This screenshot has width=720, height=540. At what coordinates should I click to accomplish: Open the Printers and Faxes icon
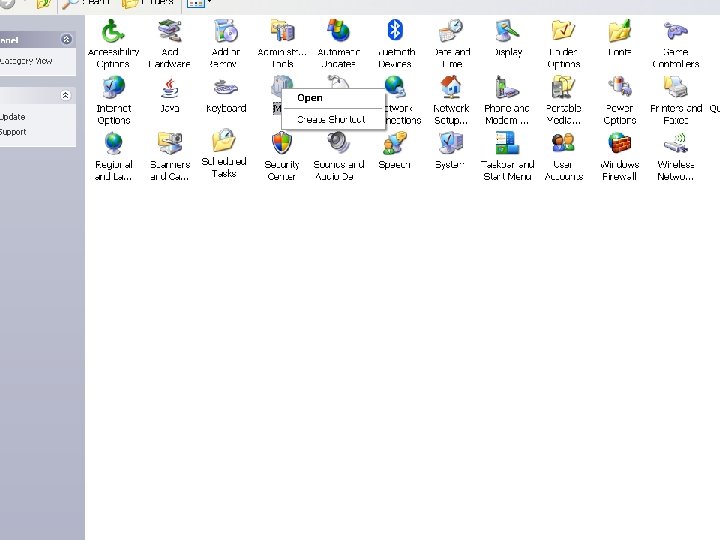[675, 88]
